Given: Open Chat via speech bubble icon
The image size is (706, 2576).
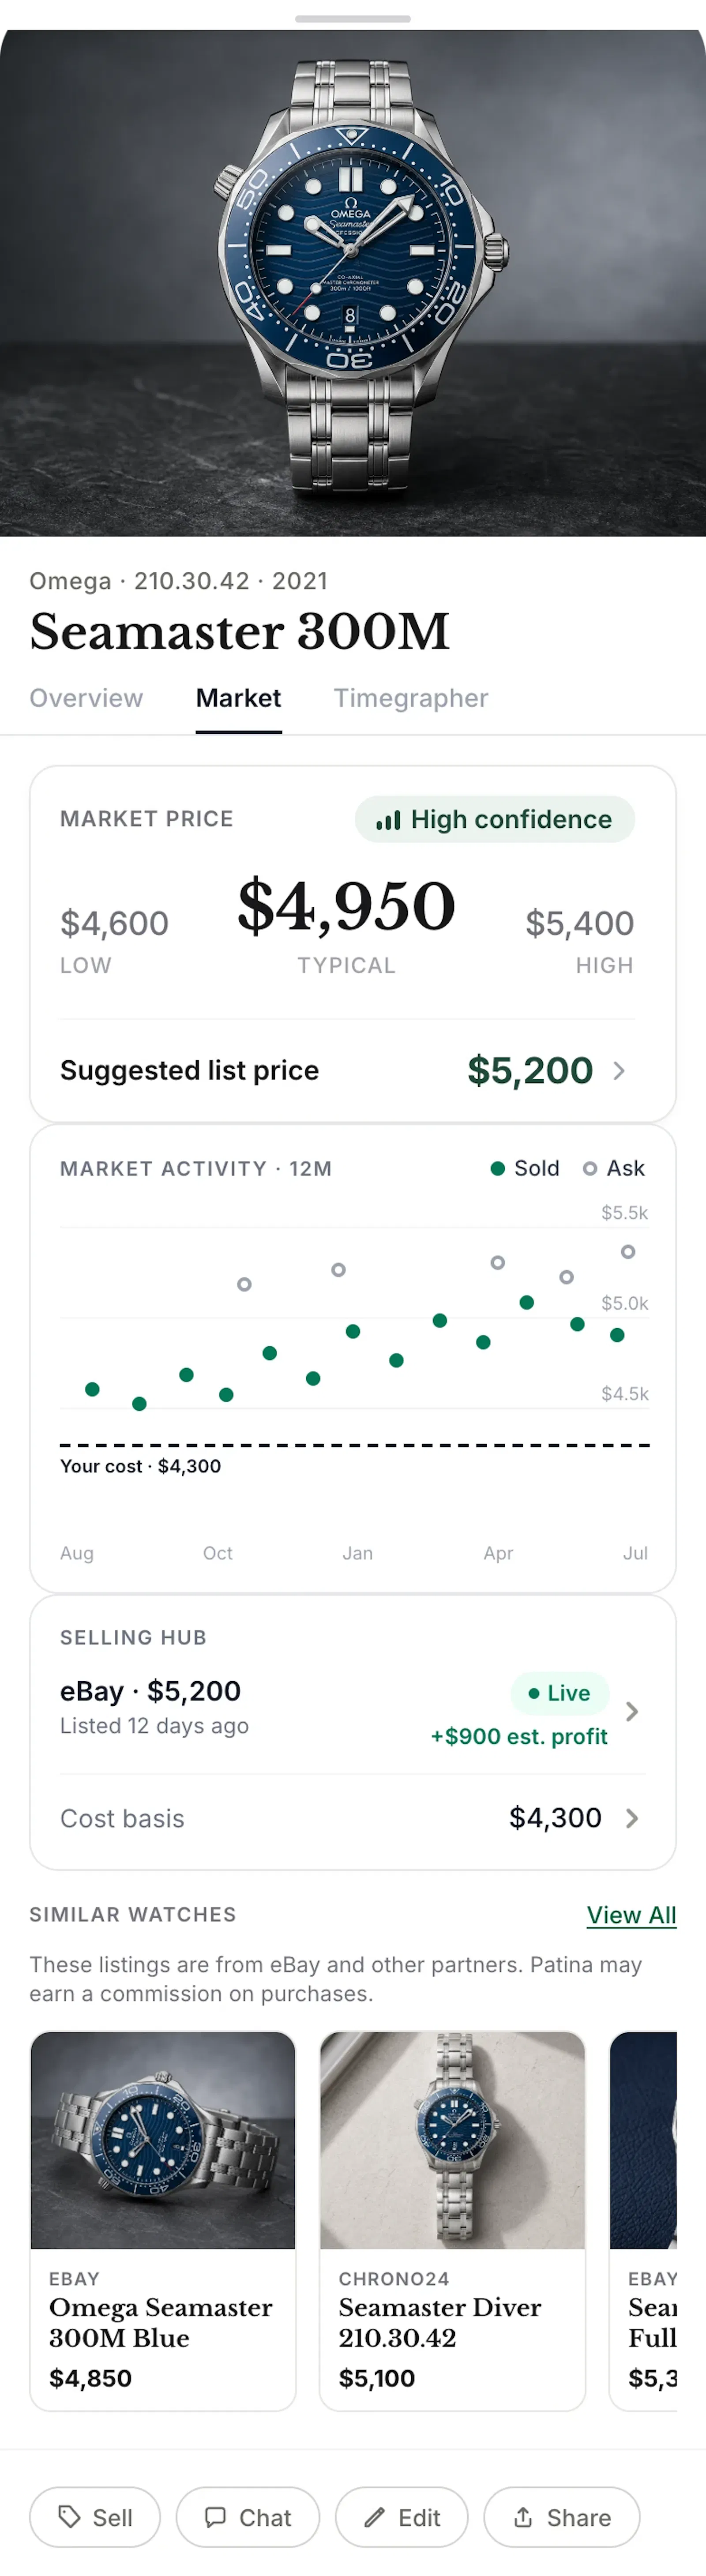Looking at the screenshot, I should [x=215, y=2516].
